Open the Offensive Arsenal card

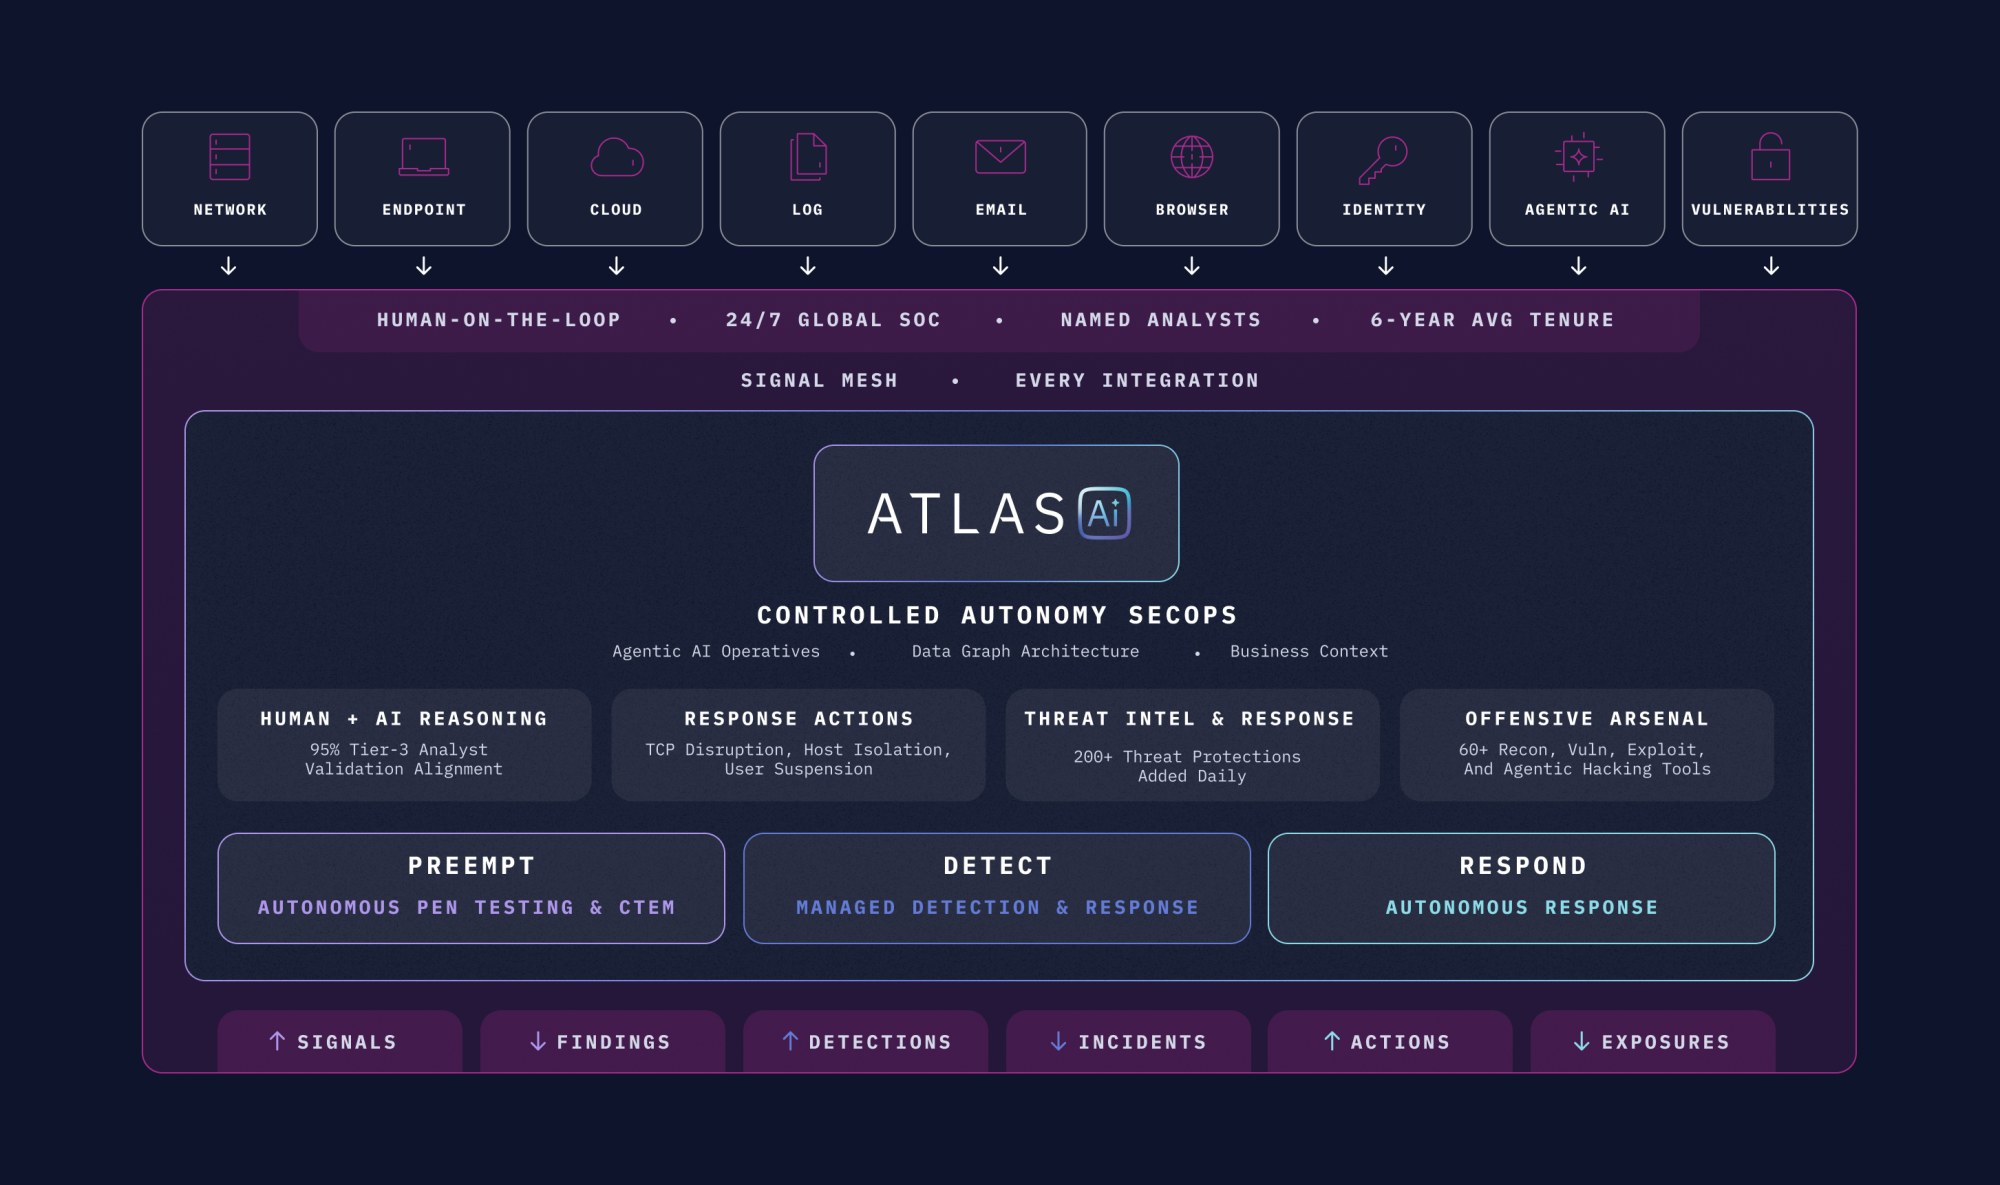(x=1587, y=745)
